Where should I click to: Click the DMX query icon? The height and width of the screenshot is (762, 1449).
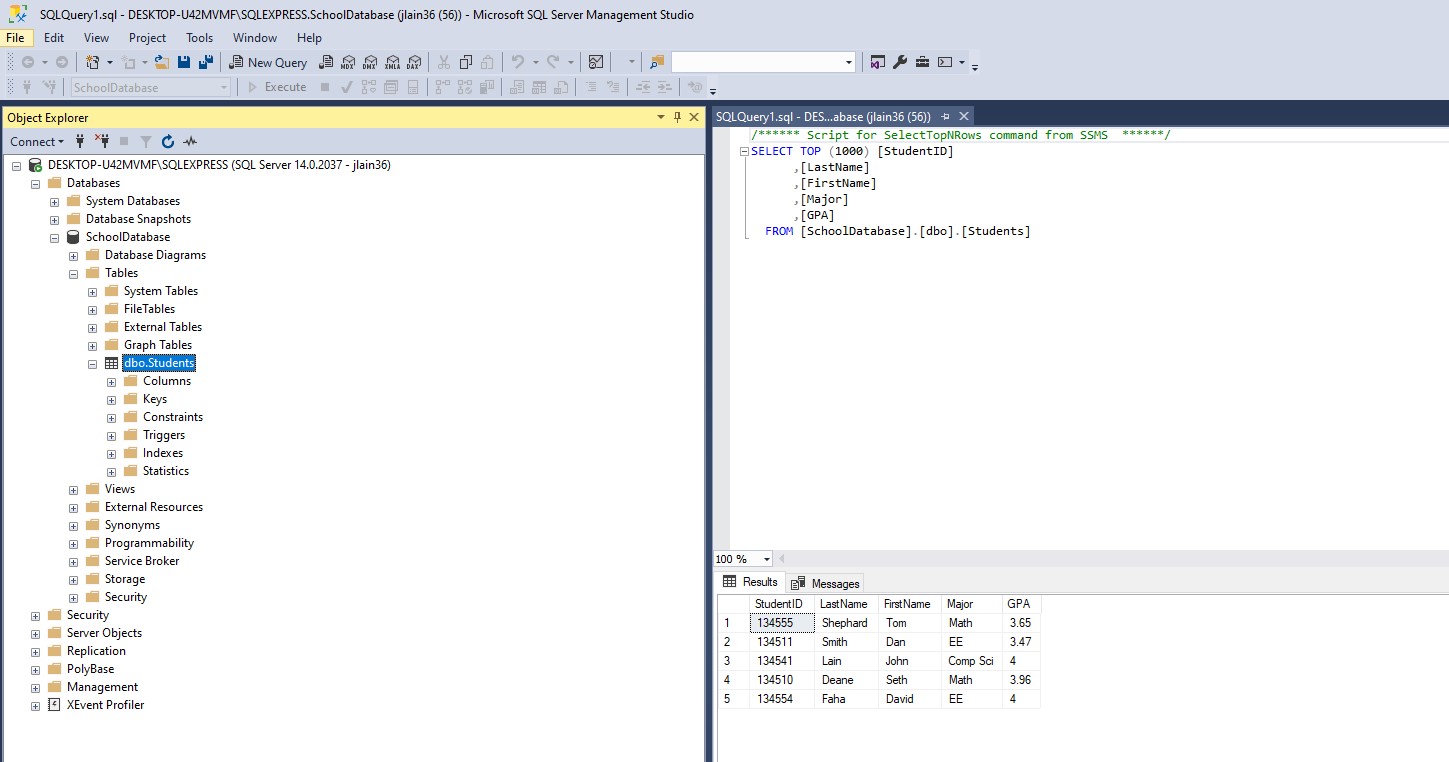pos(370,62)
